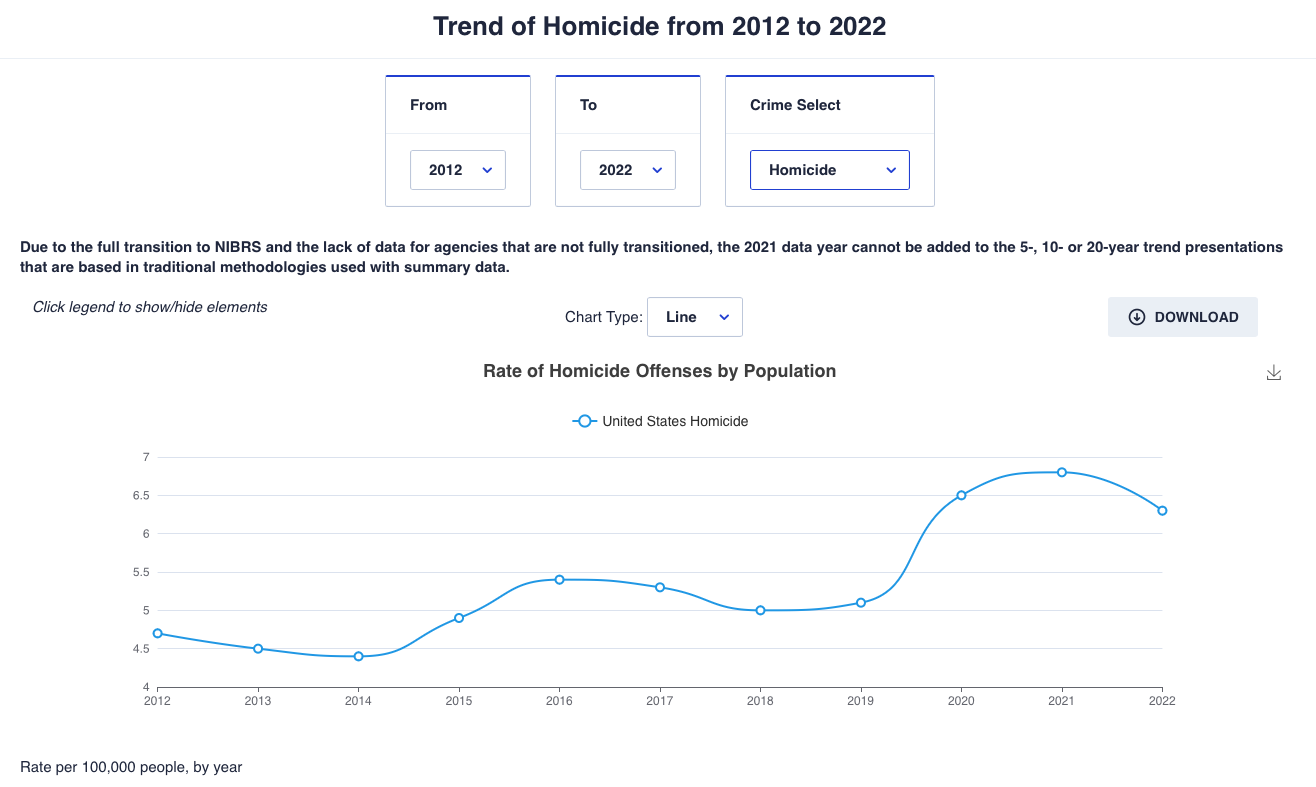The height and width of the screenshot is (787, 1316).
Task: Click the circled arrow icon in DOWNLOAD
Action: coord(1136,317)
